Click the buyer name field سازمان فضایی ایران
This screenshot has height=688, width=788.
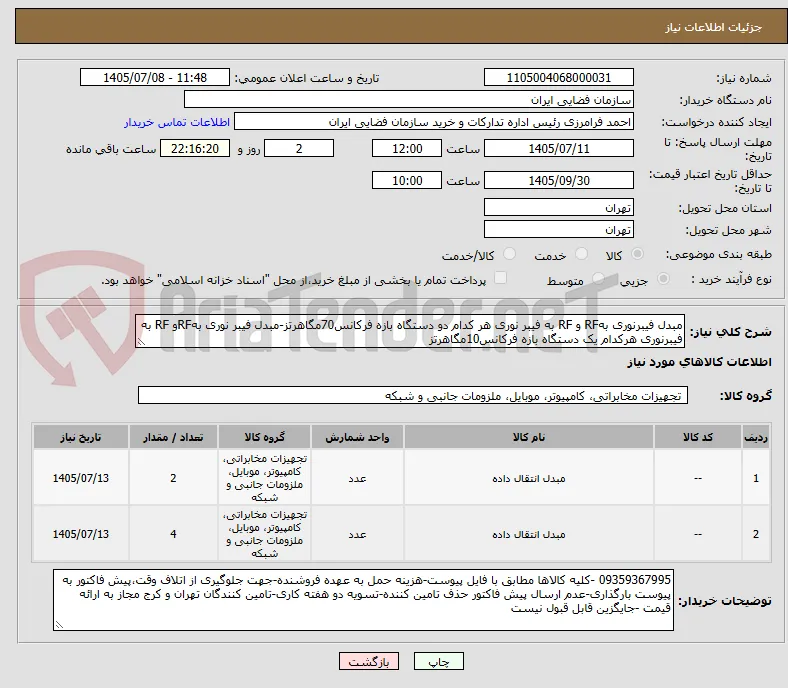pyautogui.click(x=409, y=100)
